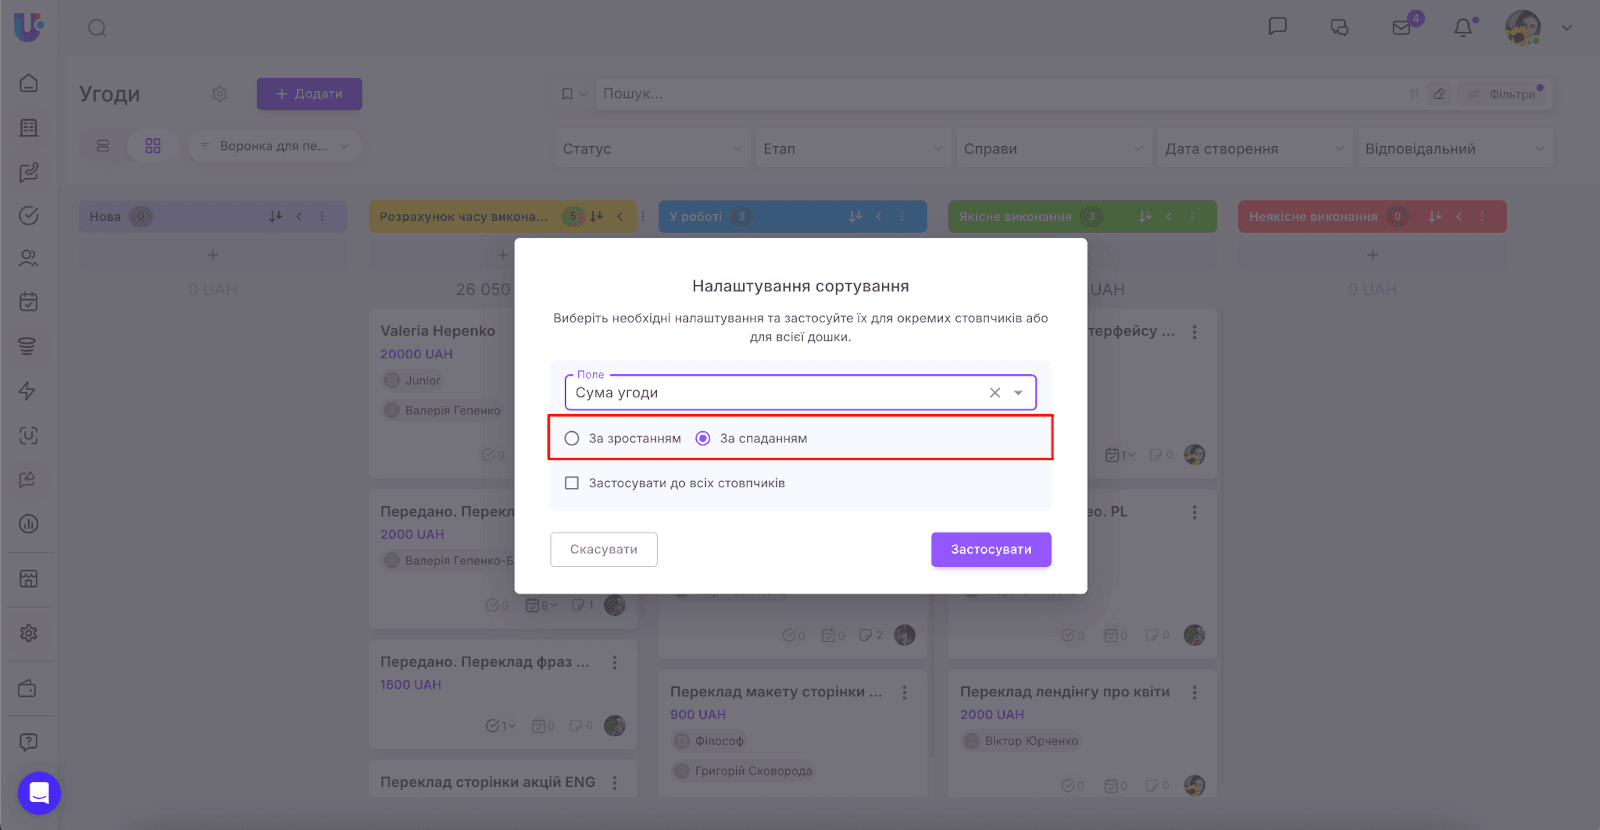
Task: Open the 'Переклад лендінгу про квіти' deal
Action: 1065,692
